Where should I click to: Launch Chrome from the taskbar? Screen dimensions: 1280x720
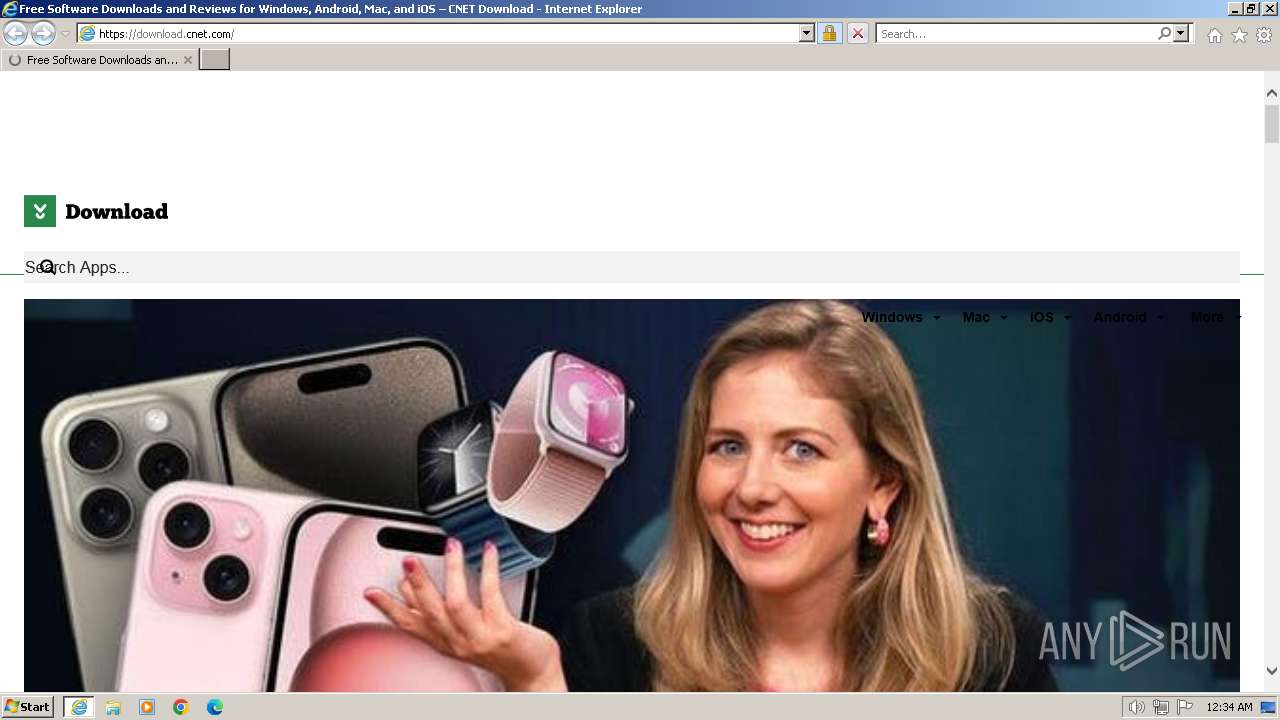[x=181, y=707]
